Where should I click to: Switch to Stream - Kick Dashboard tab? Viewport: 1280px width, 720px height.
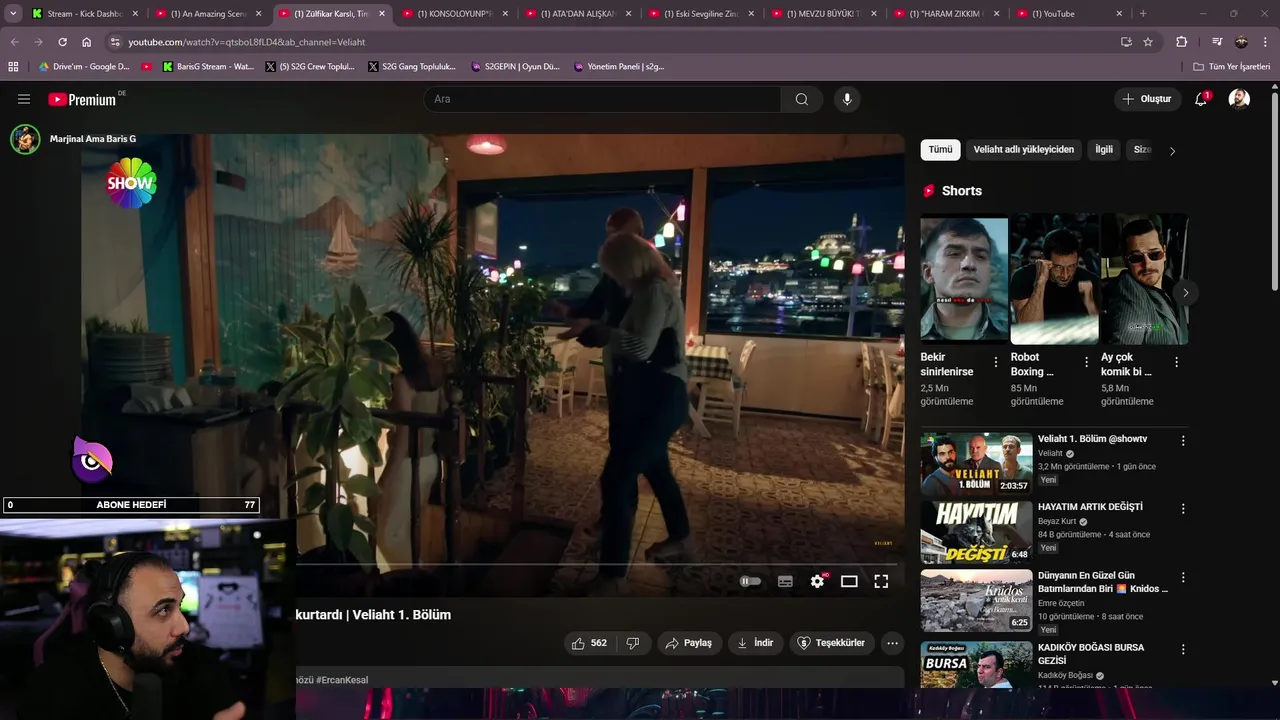tap(85, 14)
